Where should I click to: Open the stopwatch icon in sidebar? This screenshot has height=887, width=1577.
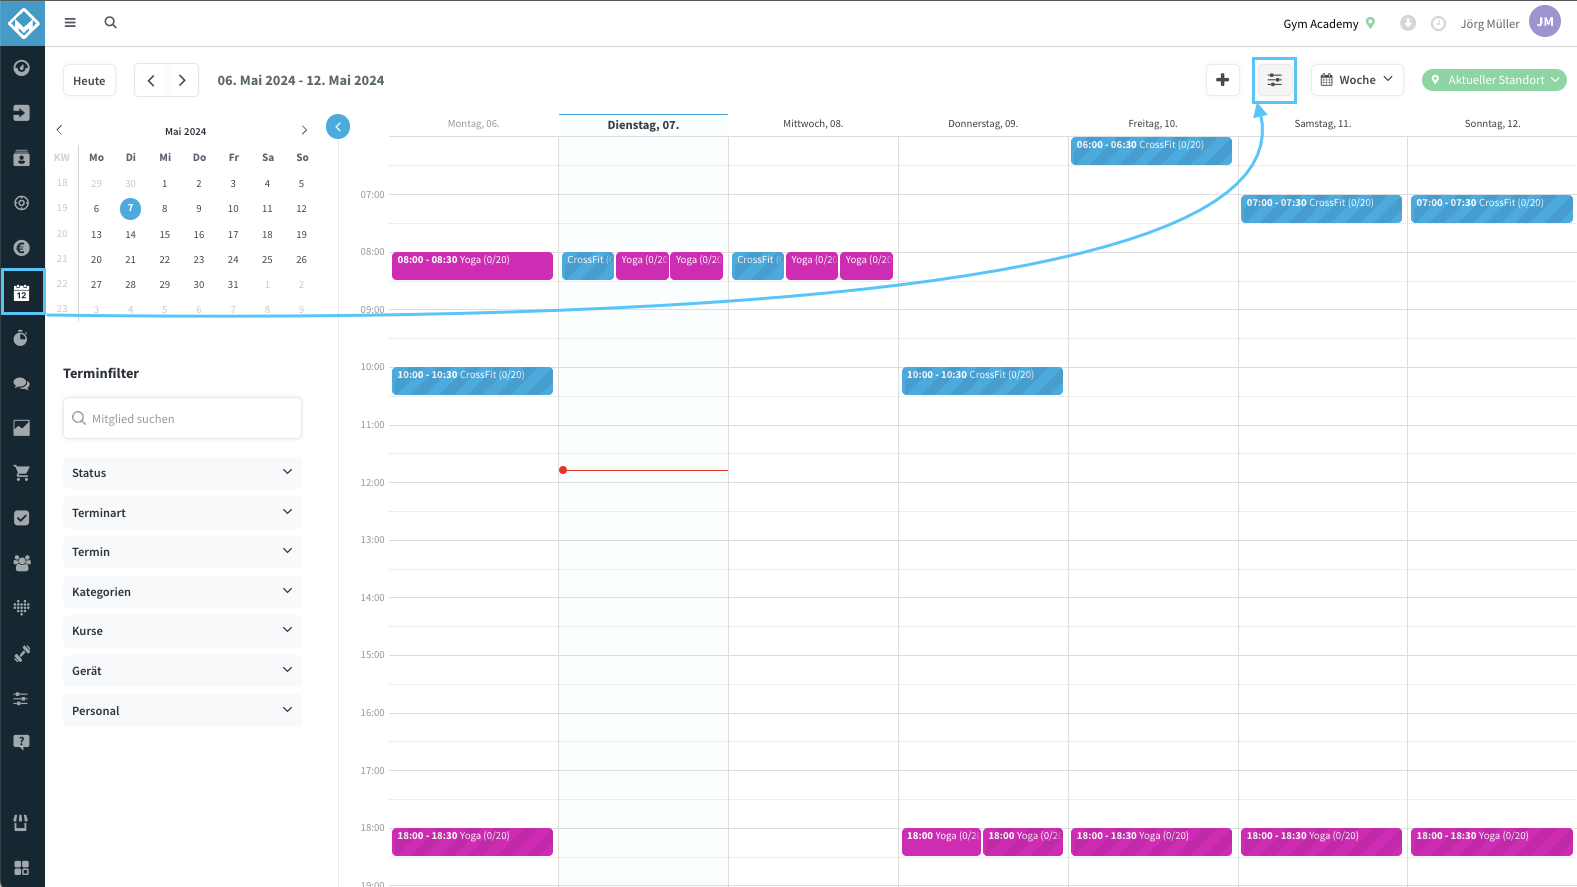click(22, 338)
